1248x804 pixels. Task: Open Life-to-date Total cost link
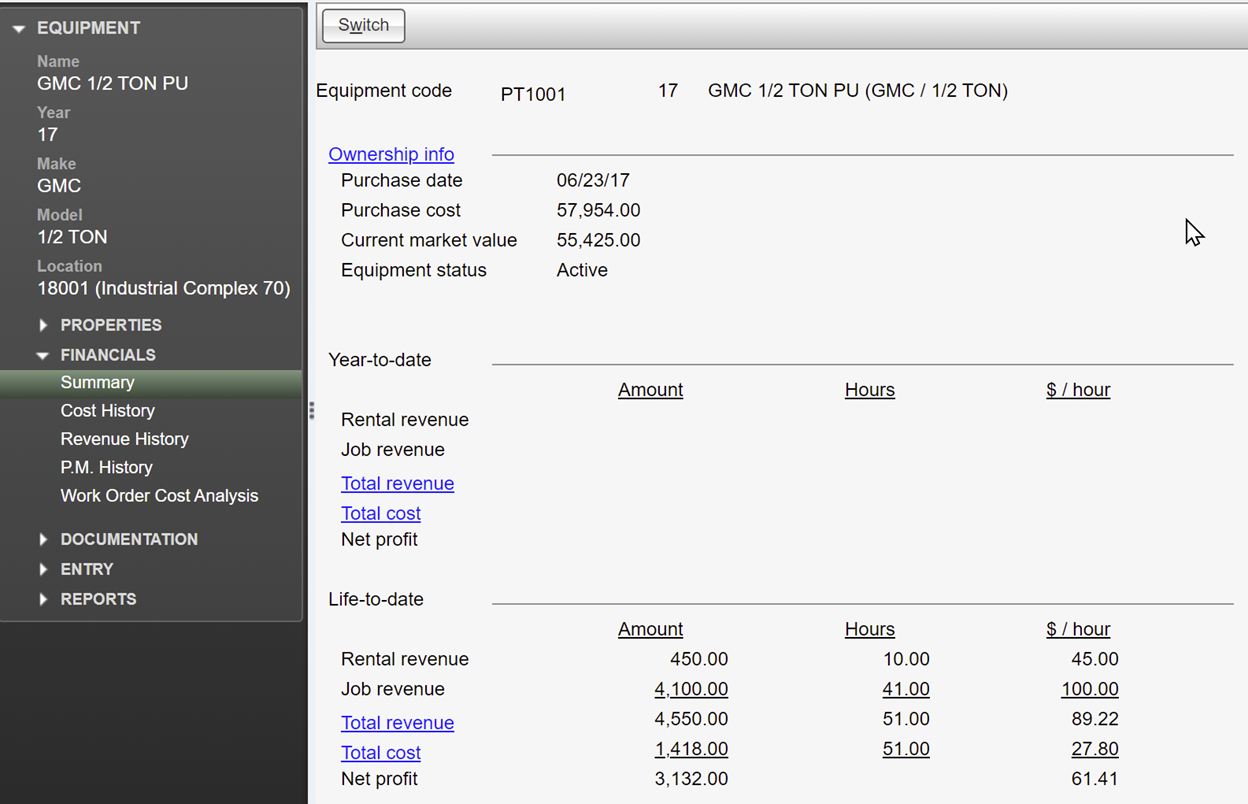380,753
